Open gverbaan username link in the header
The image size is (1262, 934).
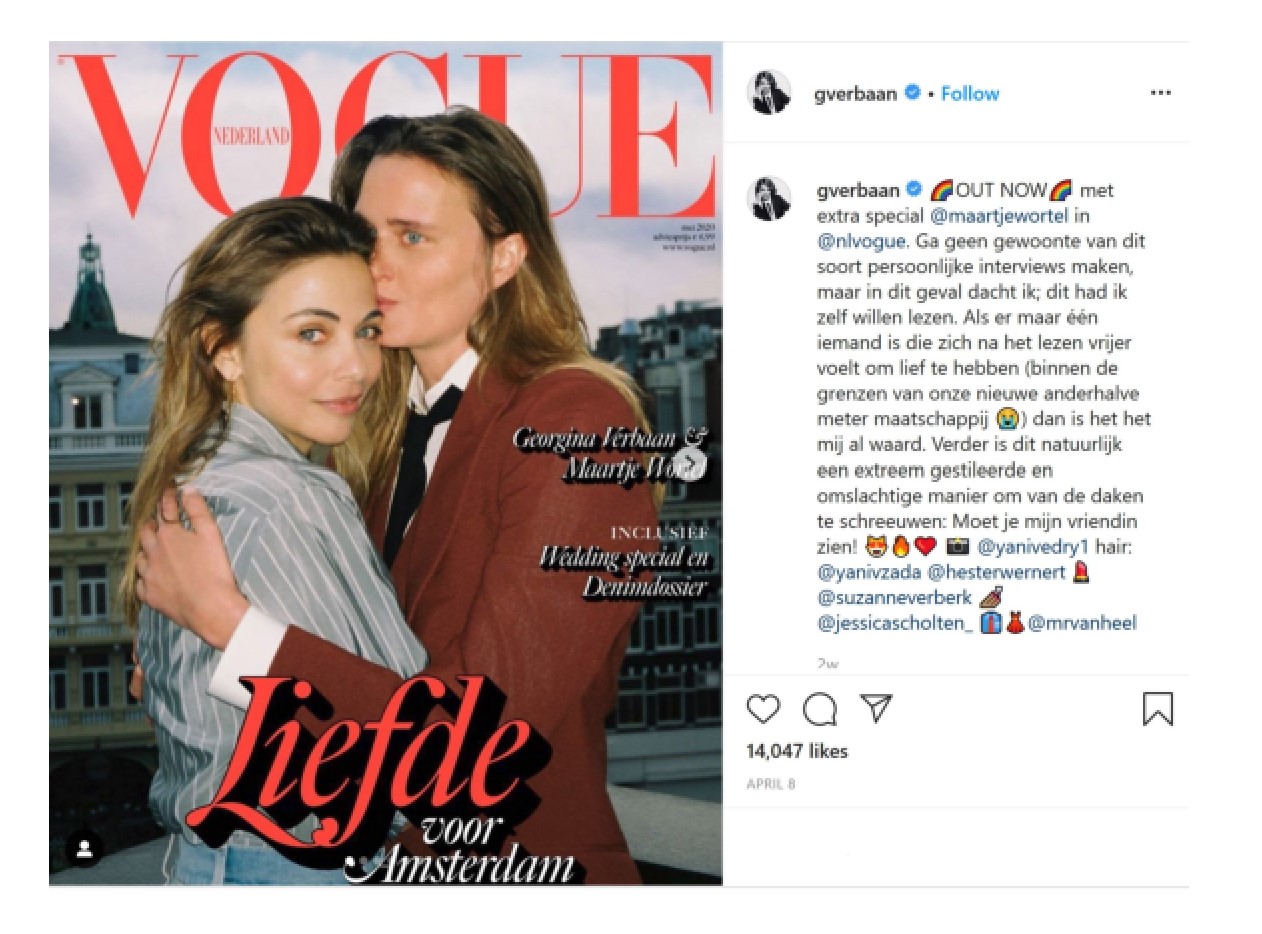coord(858,93)
